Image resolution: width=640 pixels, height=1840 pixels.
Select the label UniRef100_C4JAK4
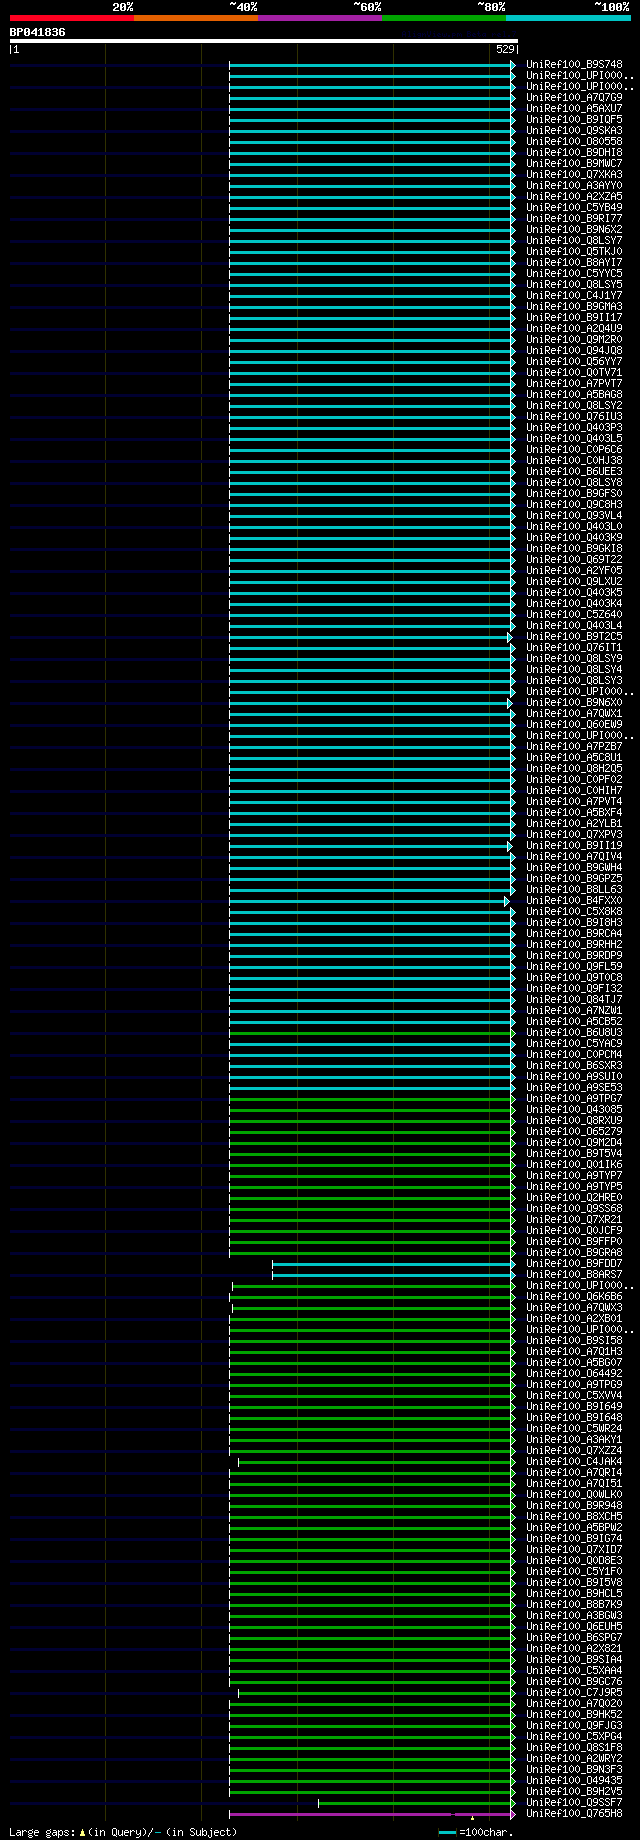click(x=574, y=1462)
